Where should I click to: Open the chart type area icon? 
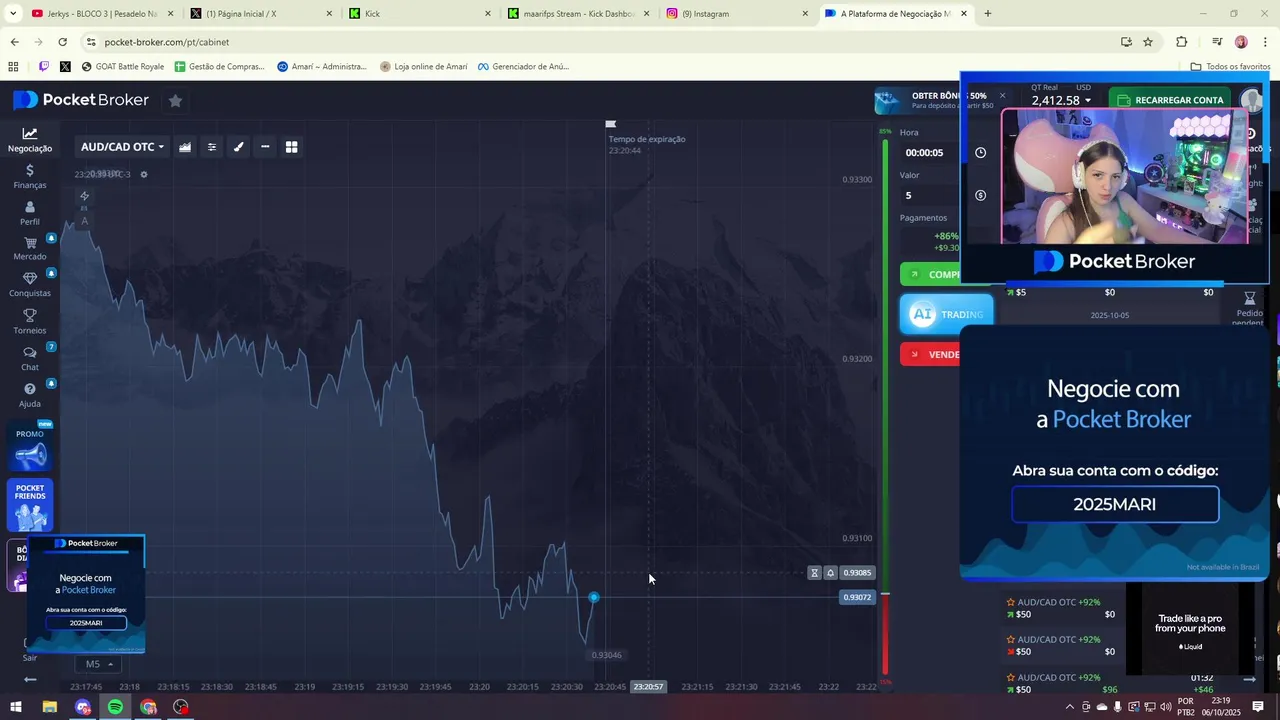point(185,147)
